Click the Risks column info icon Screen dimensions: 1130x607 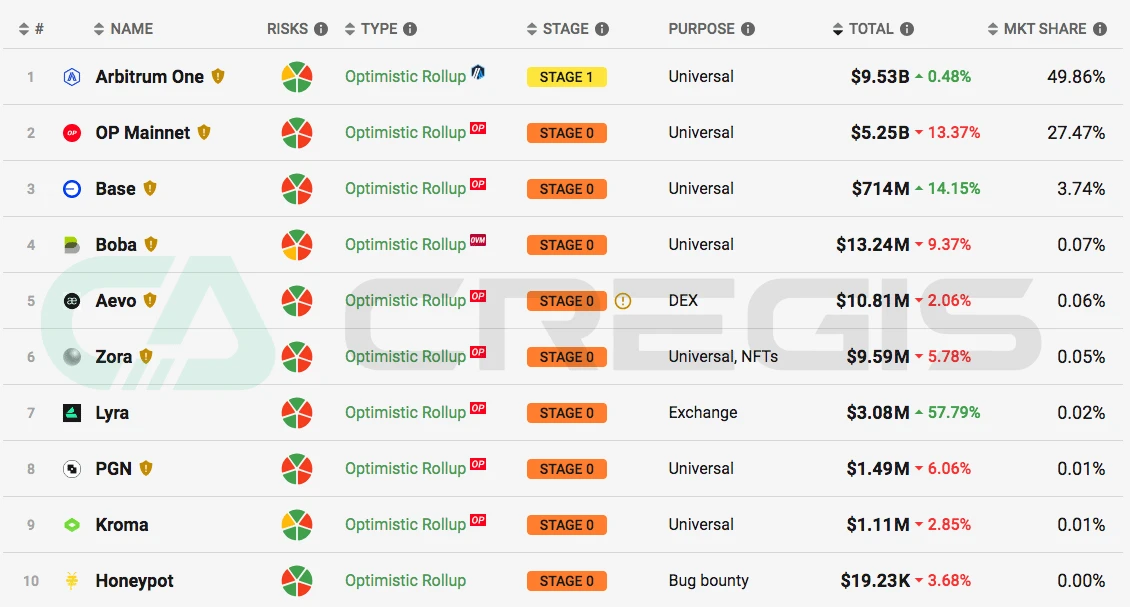click(x=321, y=29)
